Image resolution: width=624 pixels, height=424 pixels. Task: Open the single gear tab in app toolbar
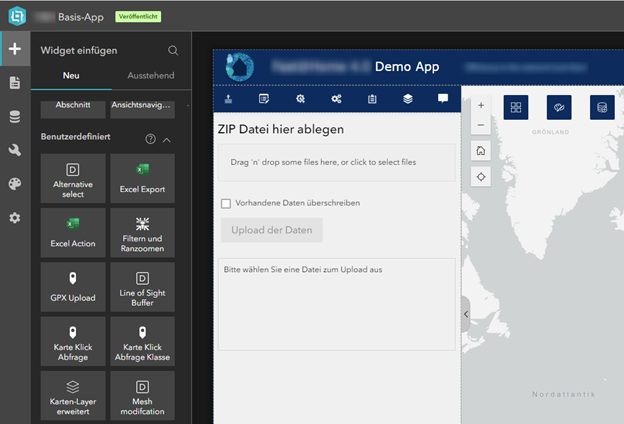pos(300,99)
